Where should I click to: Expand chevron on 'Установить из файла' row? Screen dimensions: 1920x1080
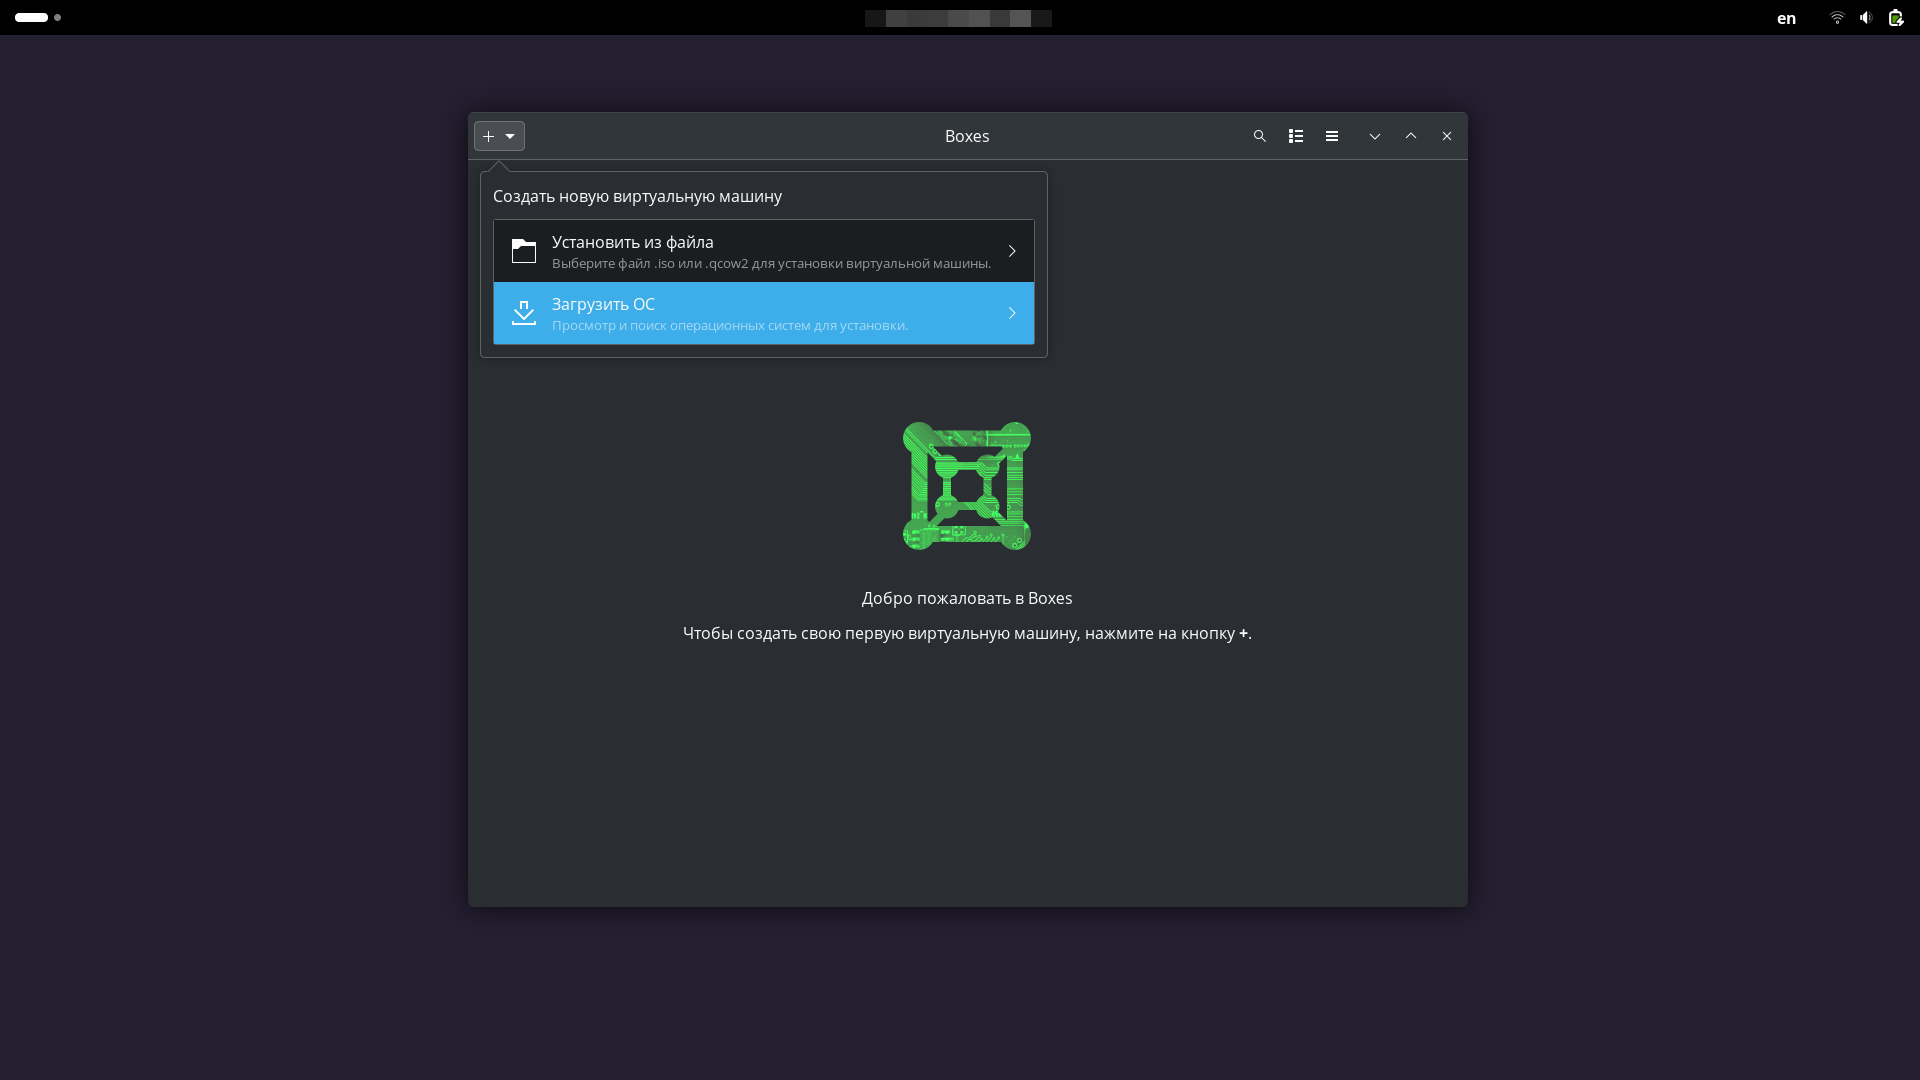tap(1012, 251)
